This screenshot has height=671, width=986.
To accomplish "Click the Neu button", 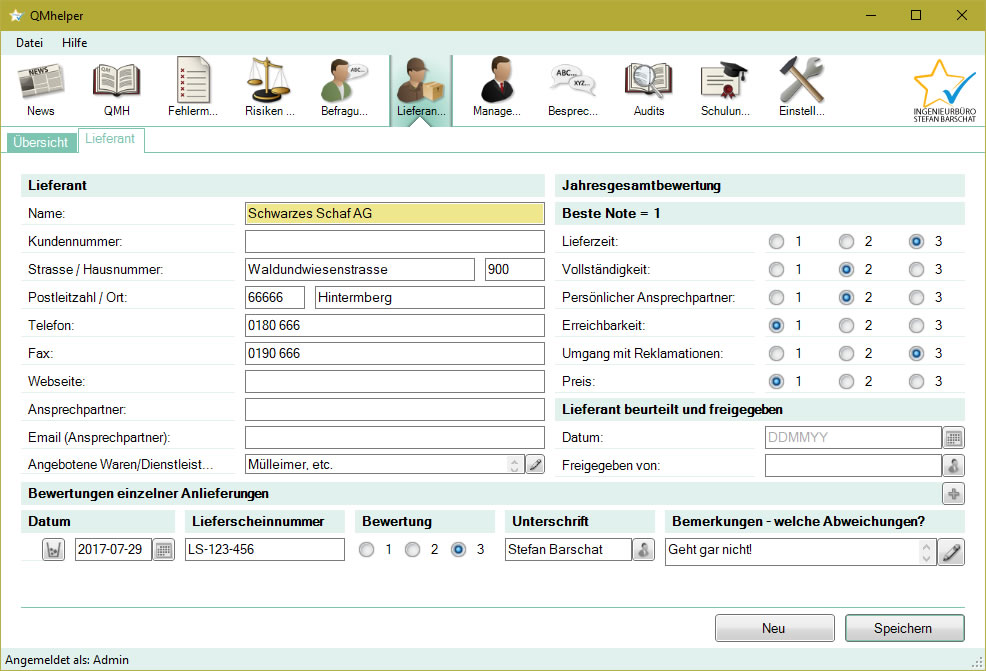I will click(x=774, y=628).
